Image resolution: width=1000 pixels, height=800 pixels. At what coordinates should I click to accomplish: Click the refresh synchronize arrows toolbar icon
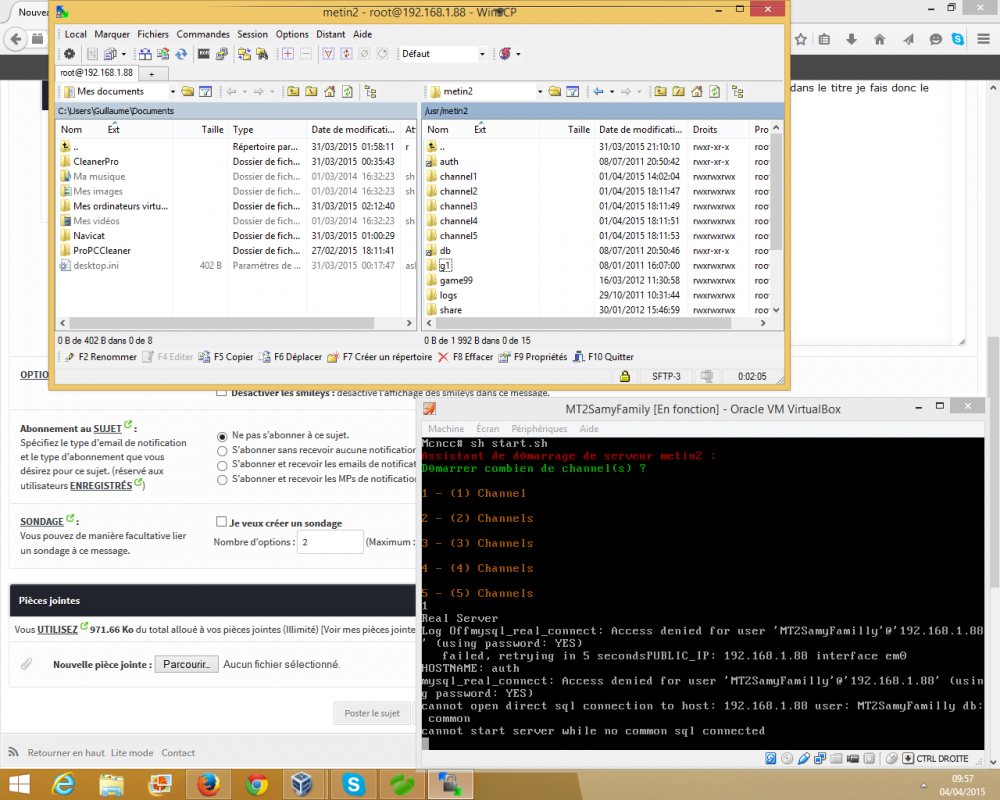tap(182, 54)
